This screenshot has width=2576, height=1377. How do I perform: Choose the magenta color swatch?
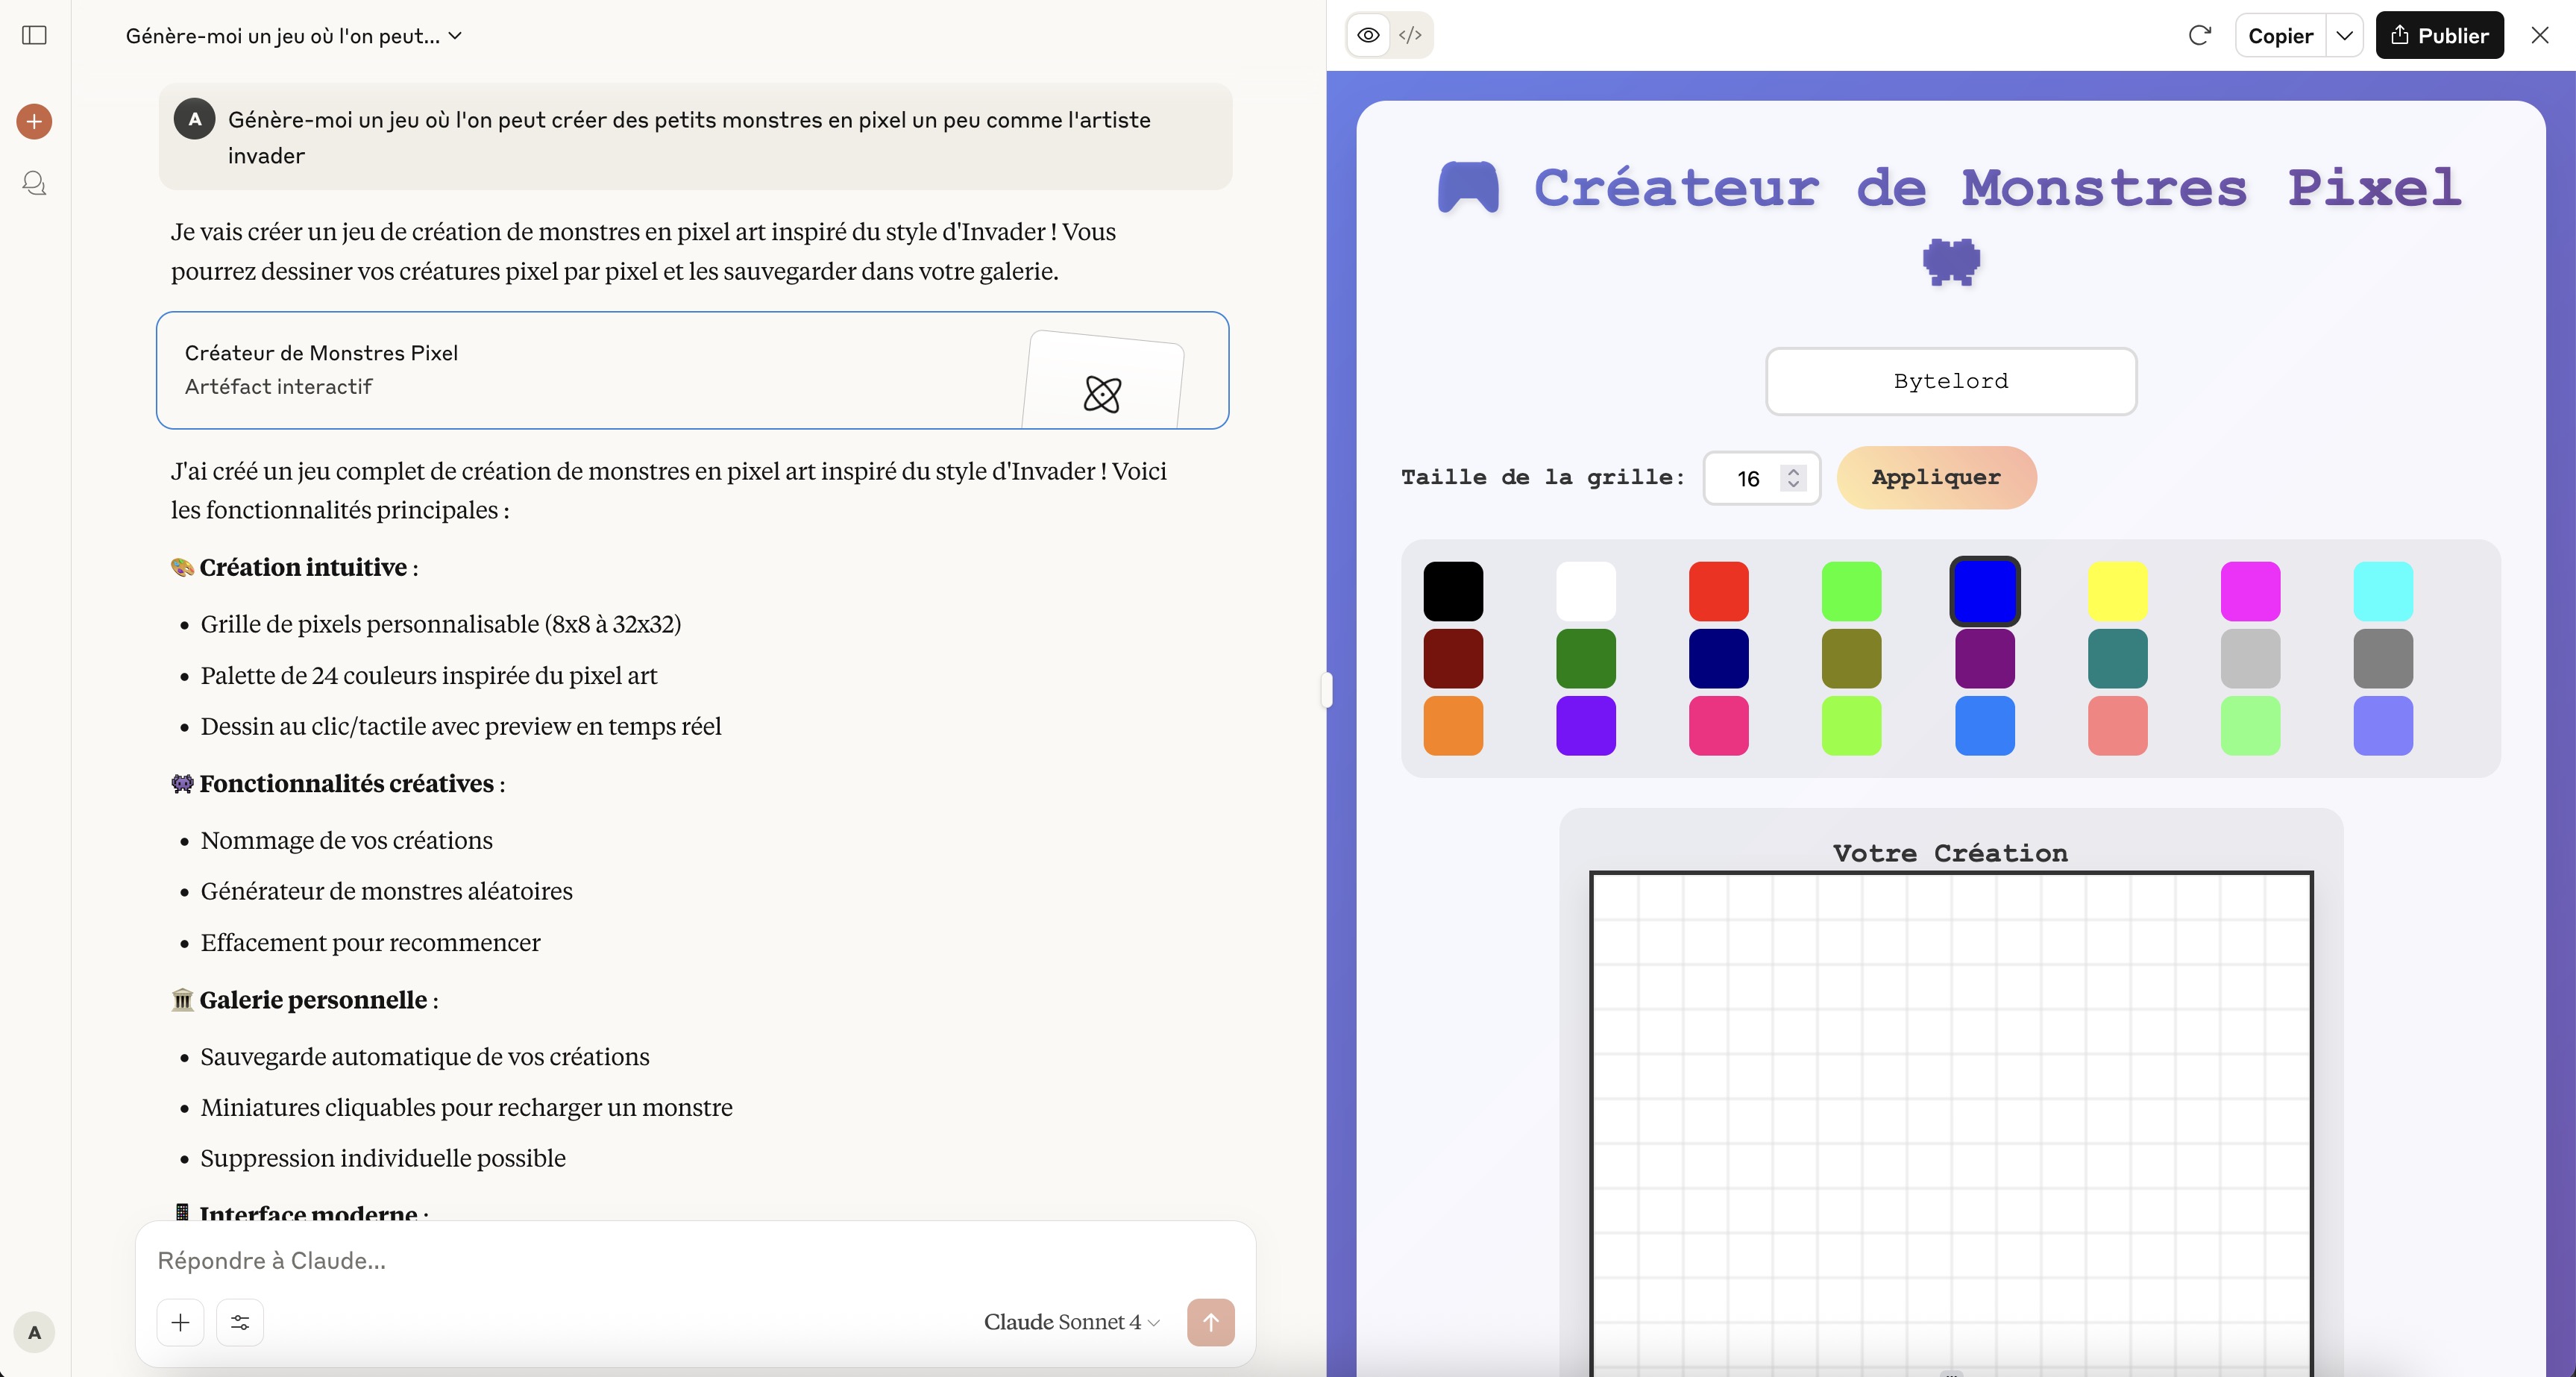point(2250,591)
